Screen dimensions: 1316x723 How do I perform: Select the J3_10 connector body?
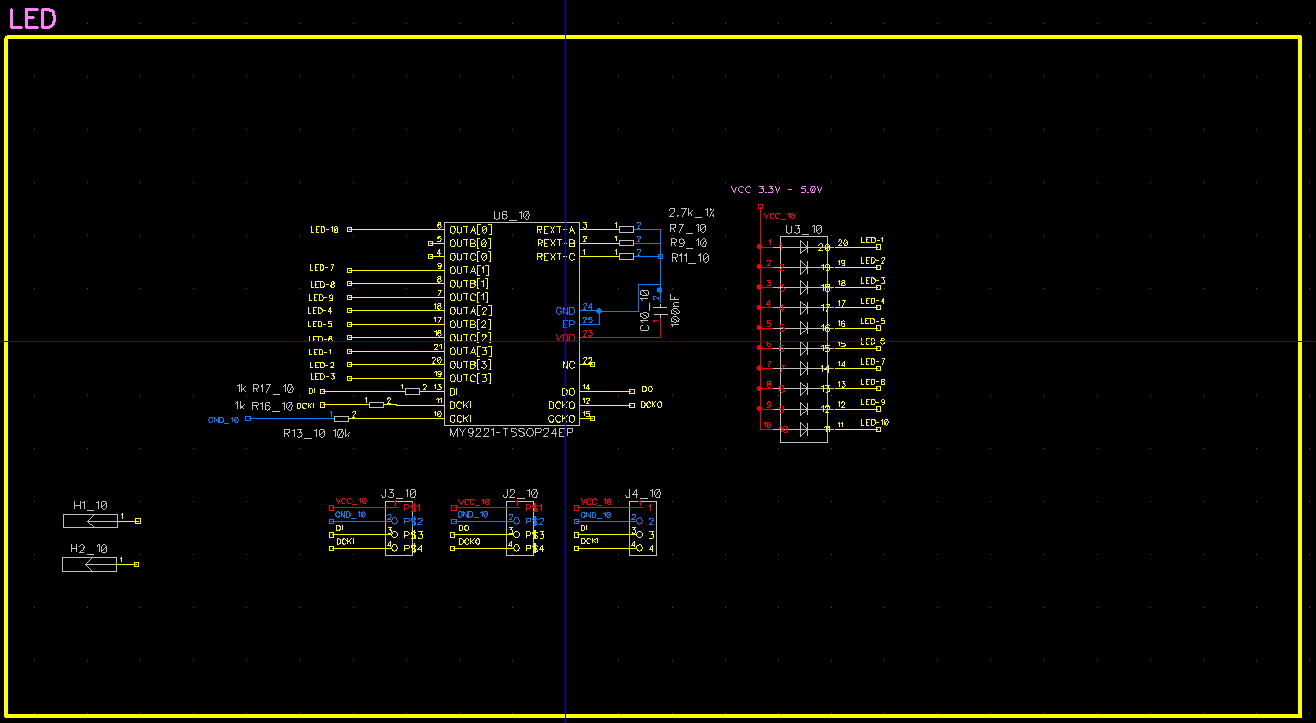(x=399, y=528)
